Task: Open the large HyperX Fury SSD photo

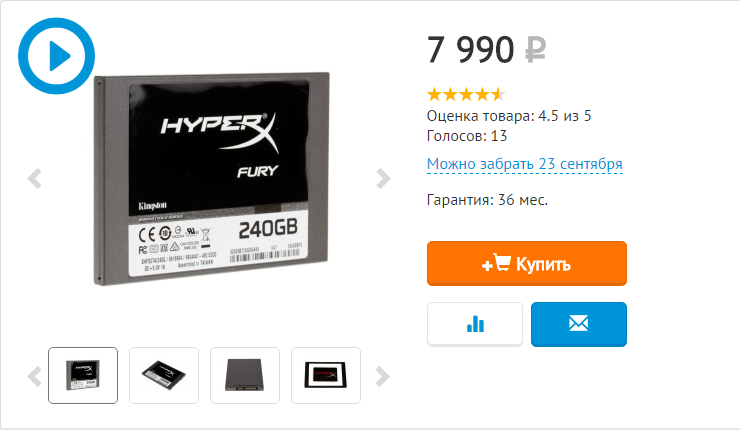Action: (211, 178)
